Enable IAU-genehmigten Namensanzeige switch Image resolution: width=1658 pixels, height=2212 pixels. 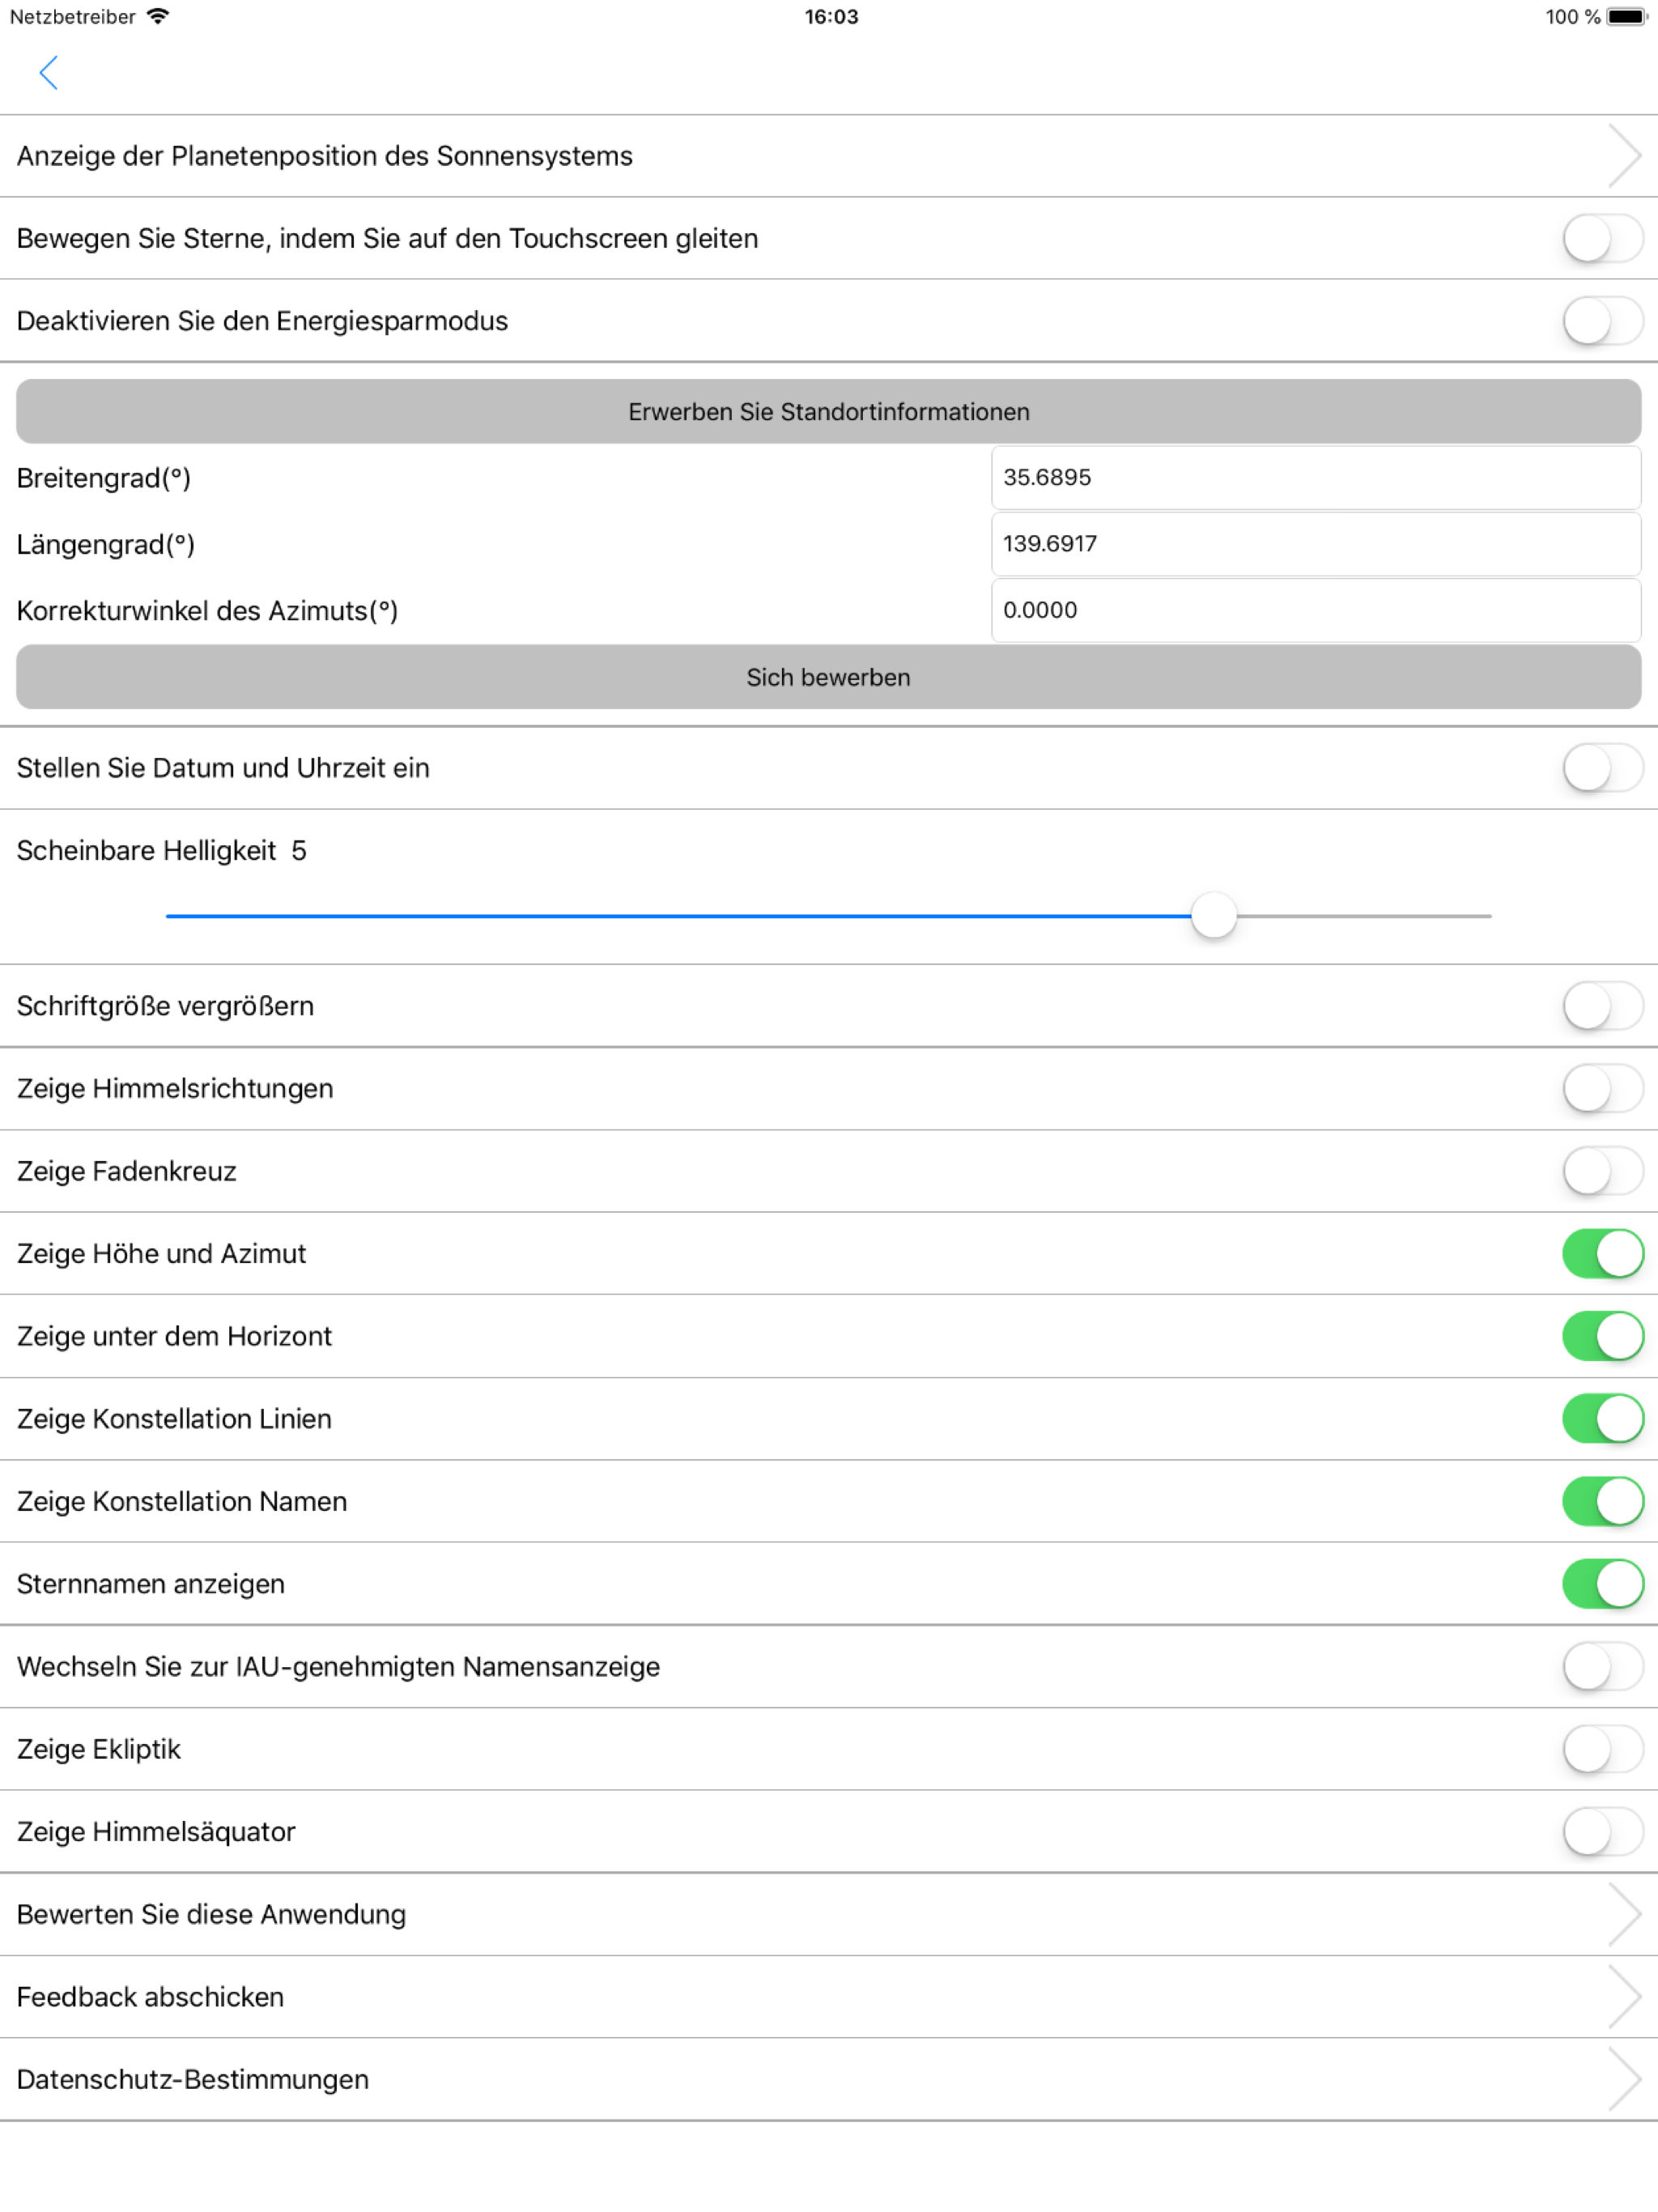click(x=1602, y=1667)
